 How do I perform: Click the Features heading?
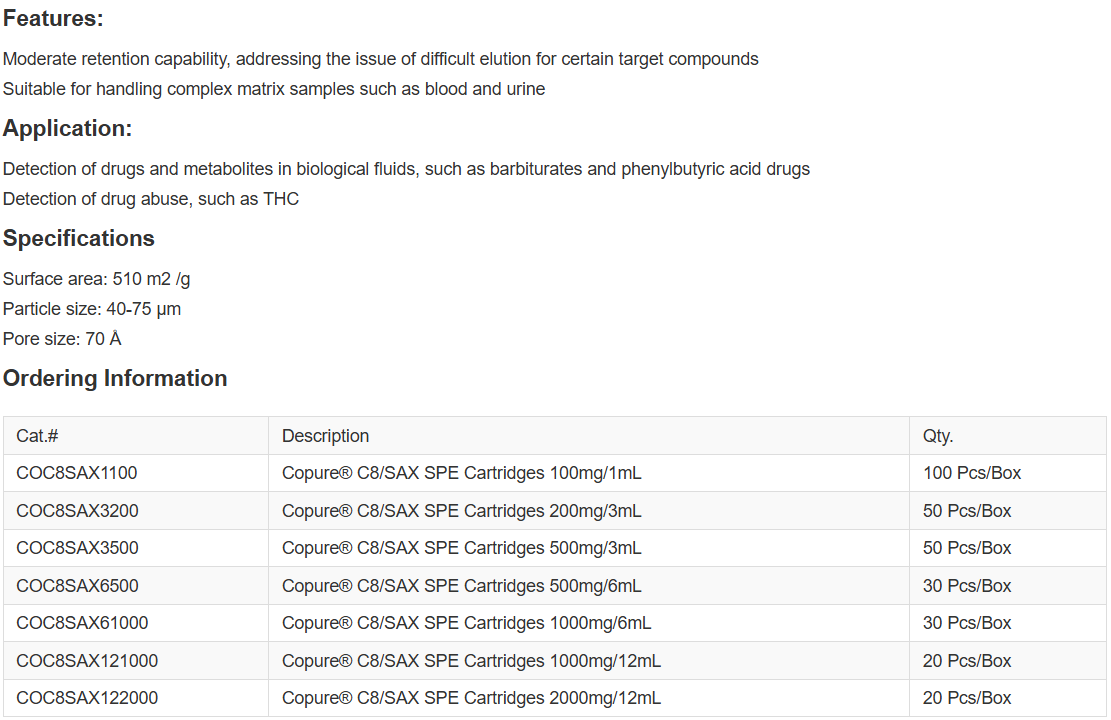[x=53, y=19]
